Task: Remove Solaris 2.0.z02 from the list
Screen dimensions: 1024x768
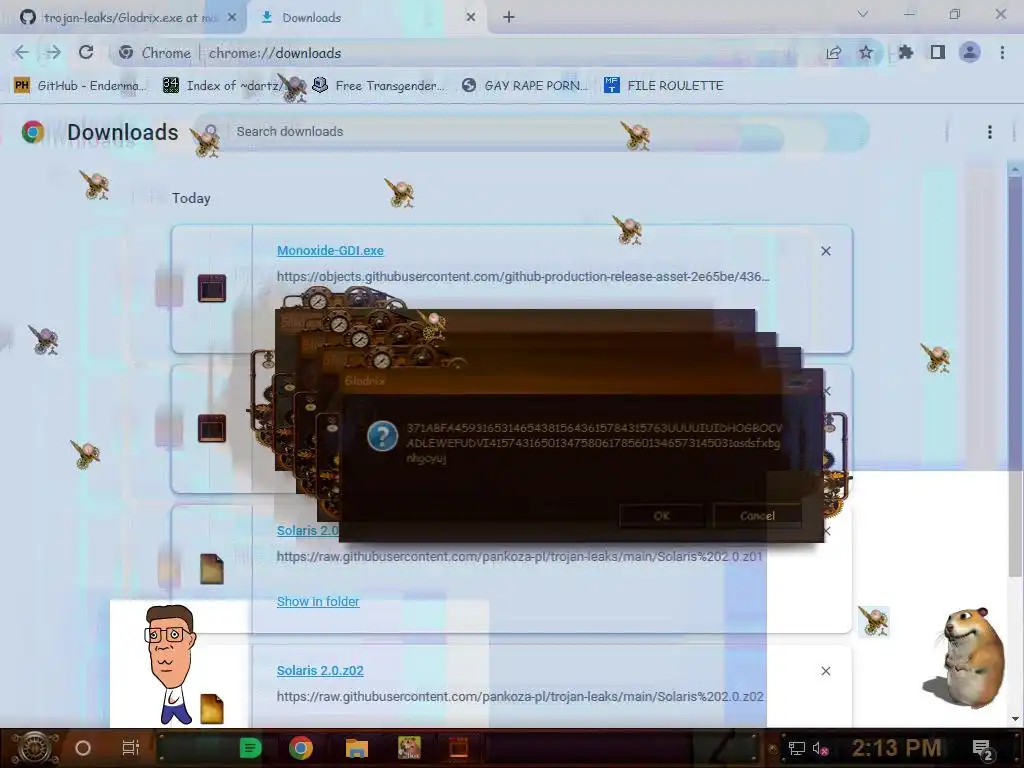Action: click(x=825, y=671)
